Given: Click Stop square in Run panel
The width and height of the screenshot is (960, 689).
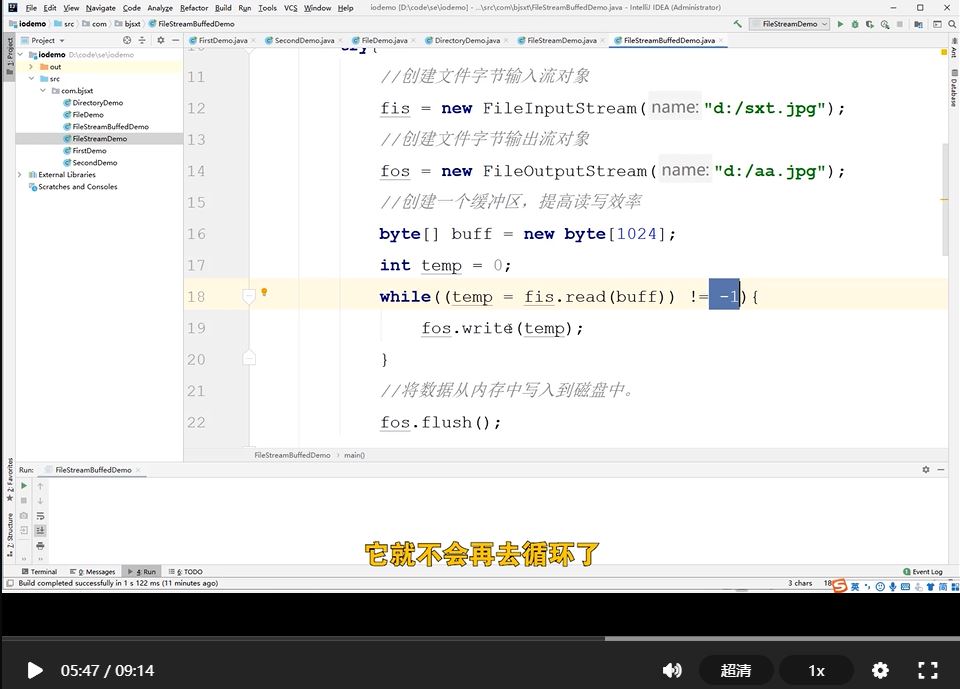Looking at the screenshot, I should click(x=24, y=500).
